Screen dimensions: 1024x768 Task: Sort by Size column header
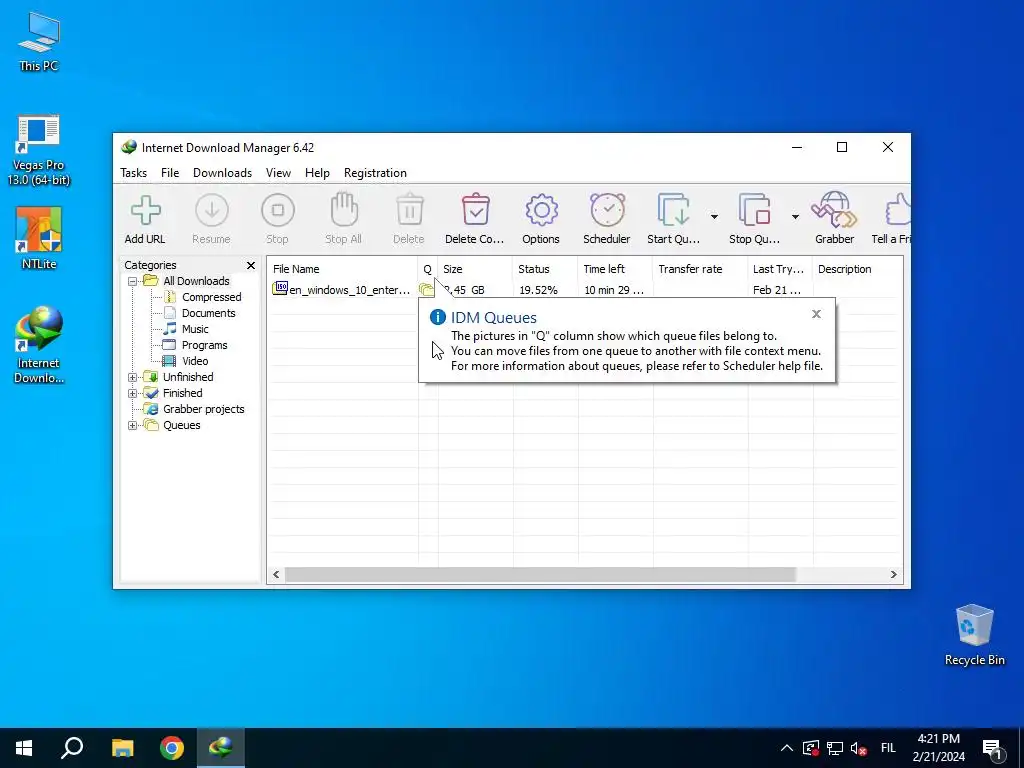click(475, 269)
